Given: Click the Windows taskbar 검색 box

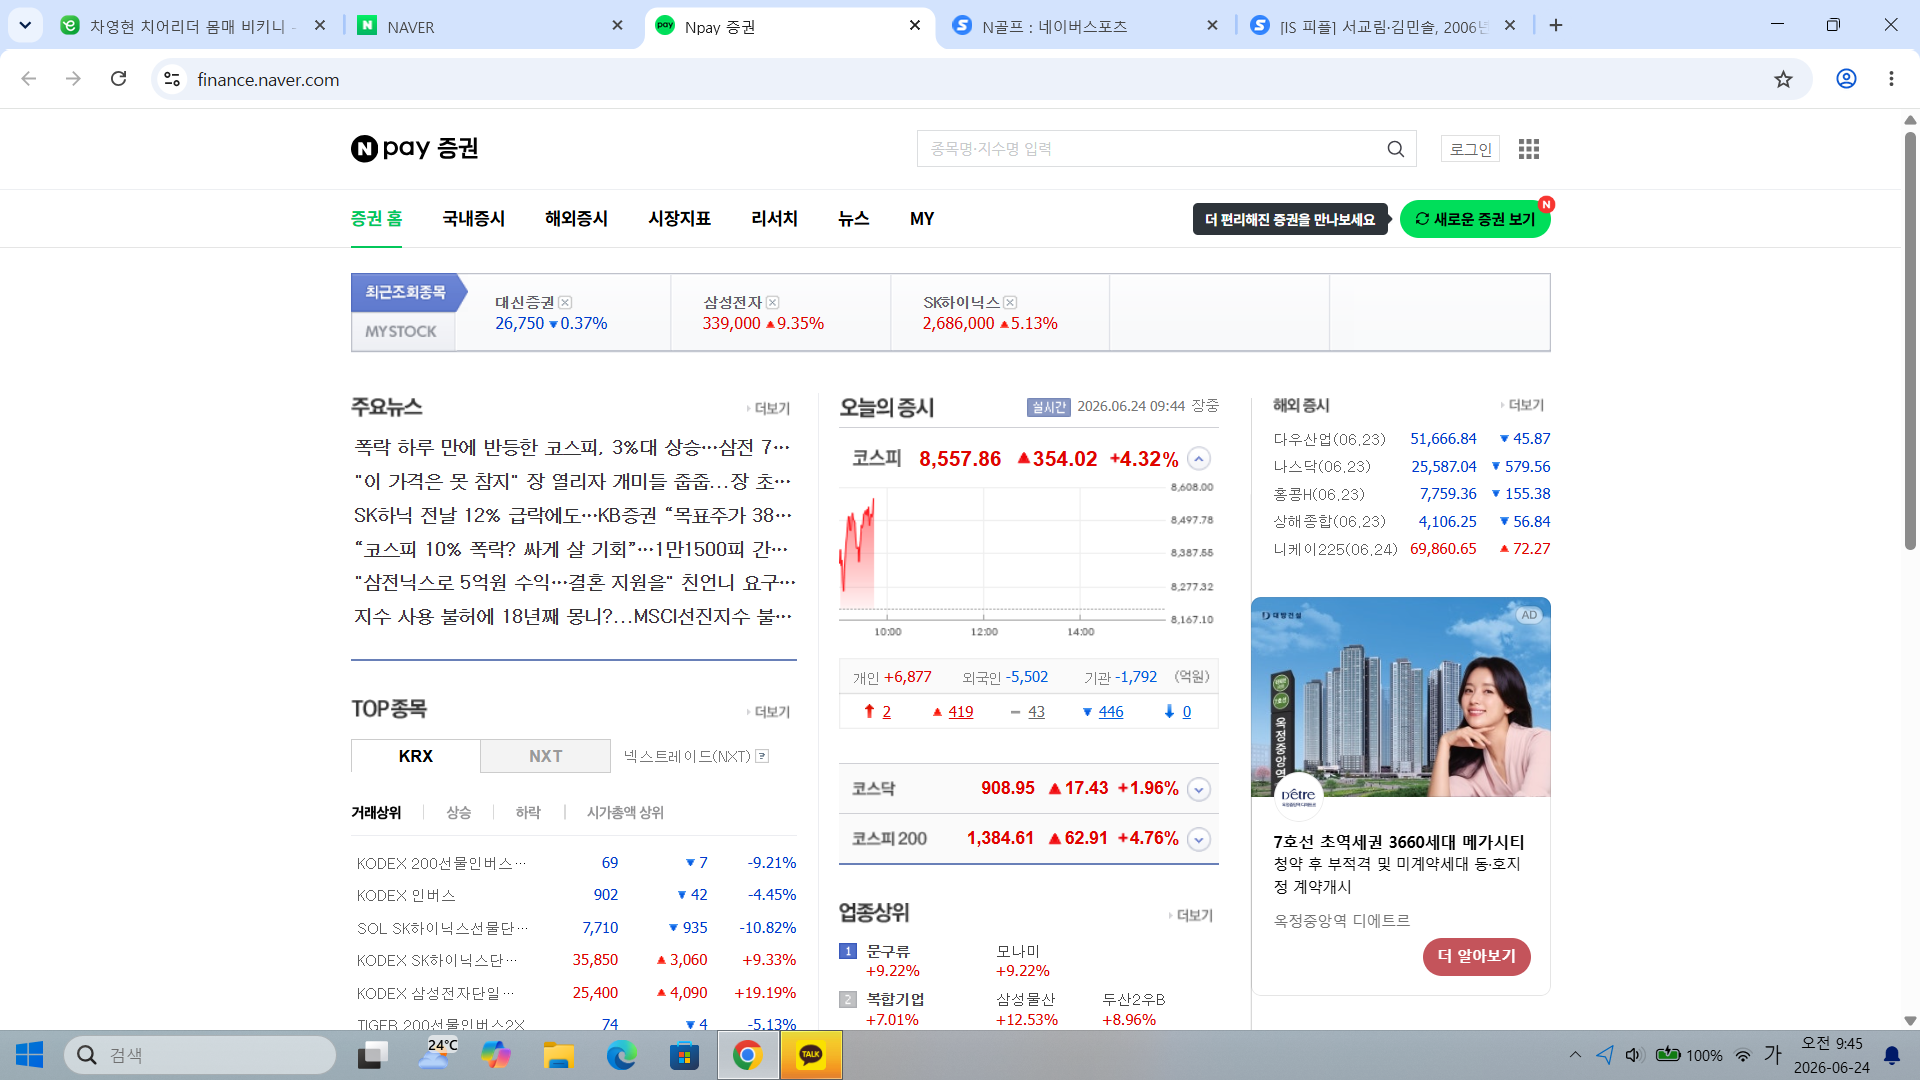Looking at the screenshot, I should coord(200,1055).
